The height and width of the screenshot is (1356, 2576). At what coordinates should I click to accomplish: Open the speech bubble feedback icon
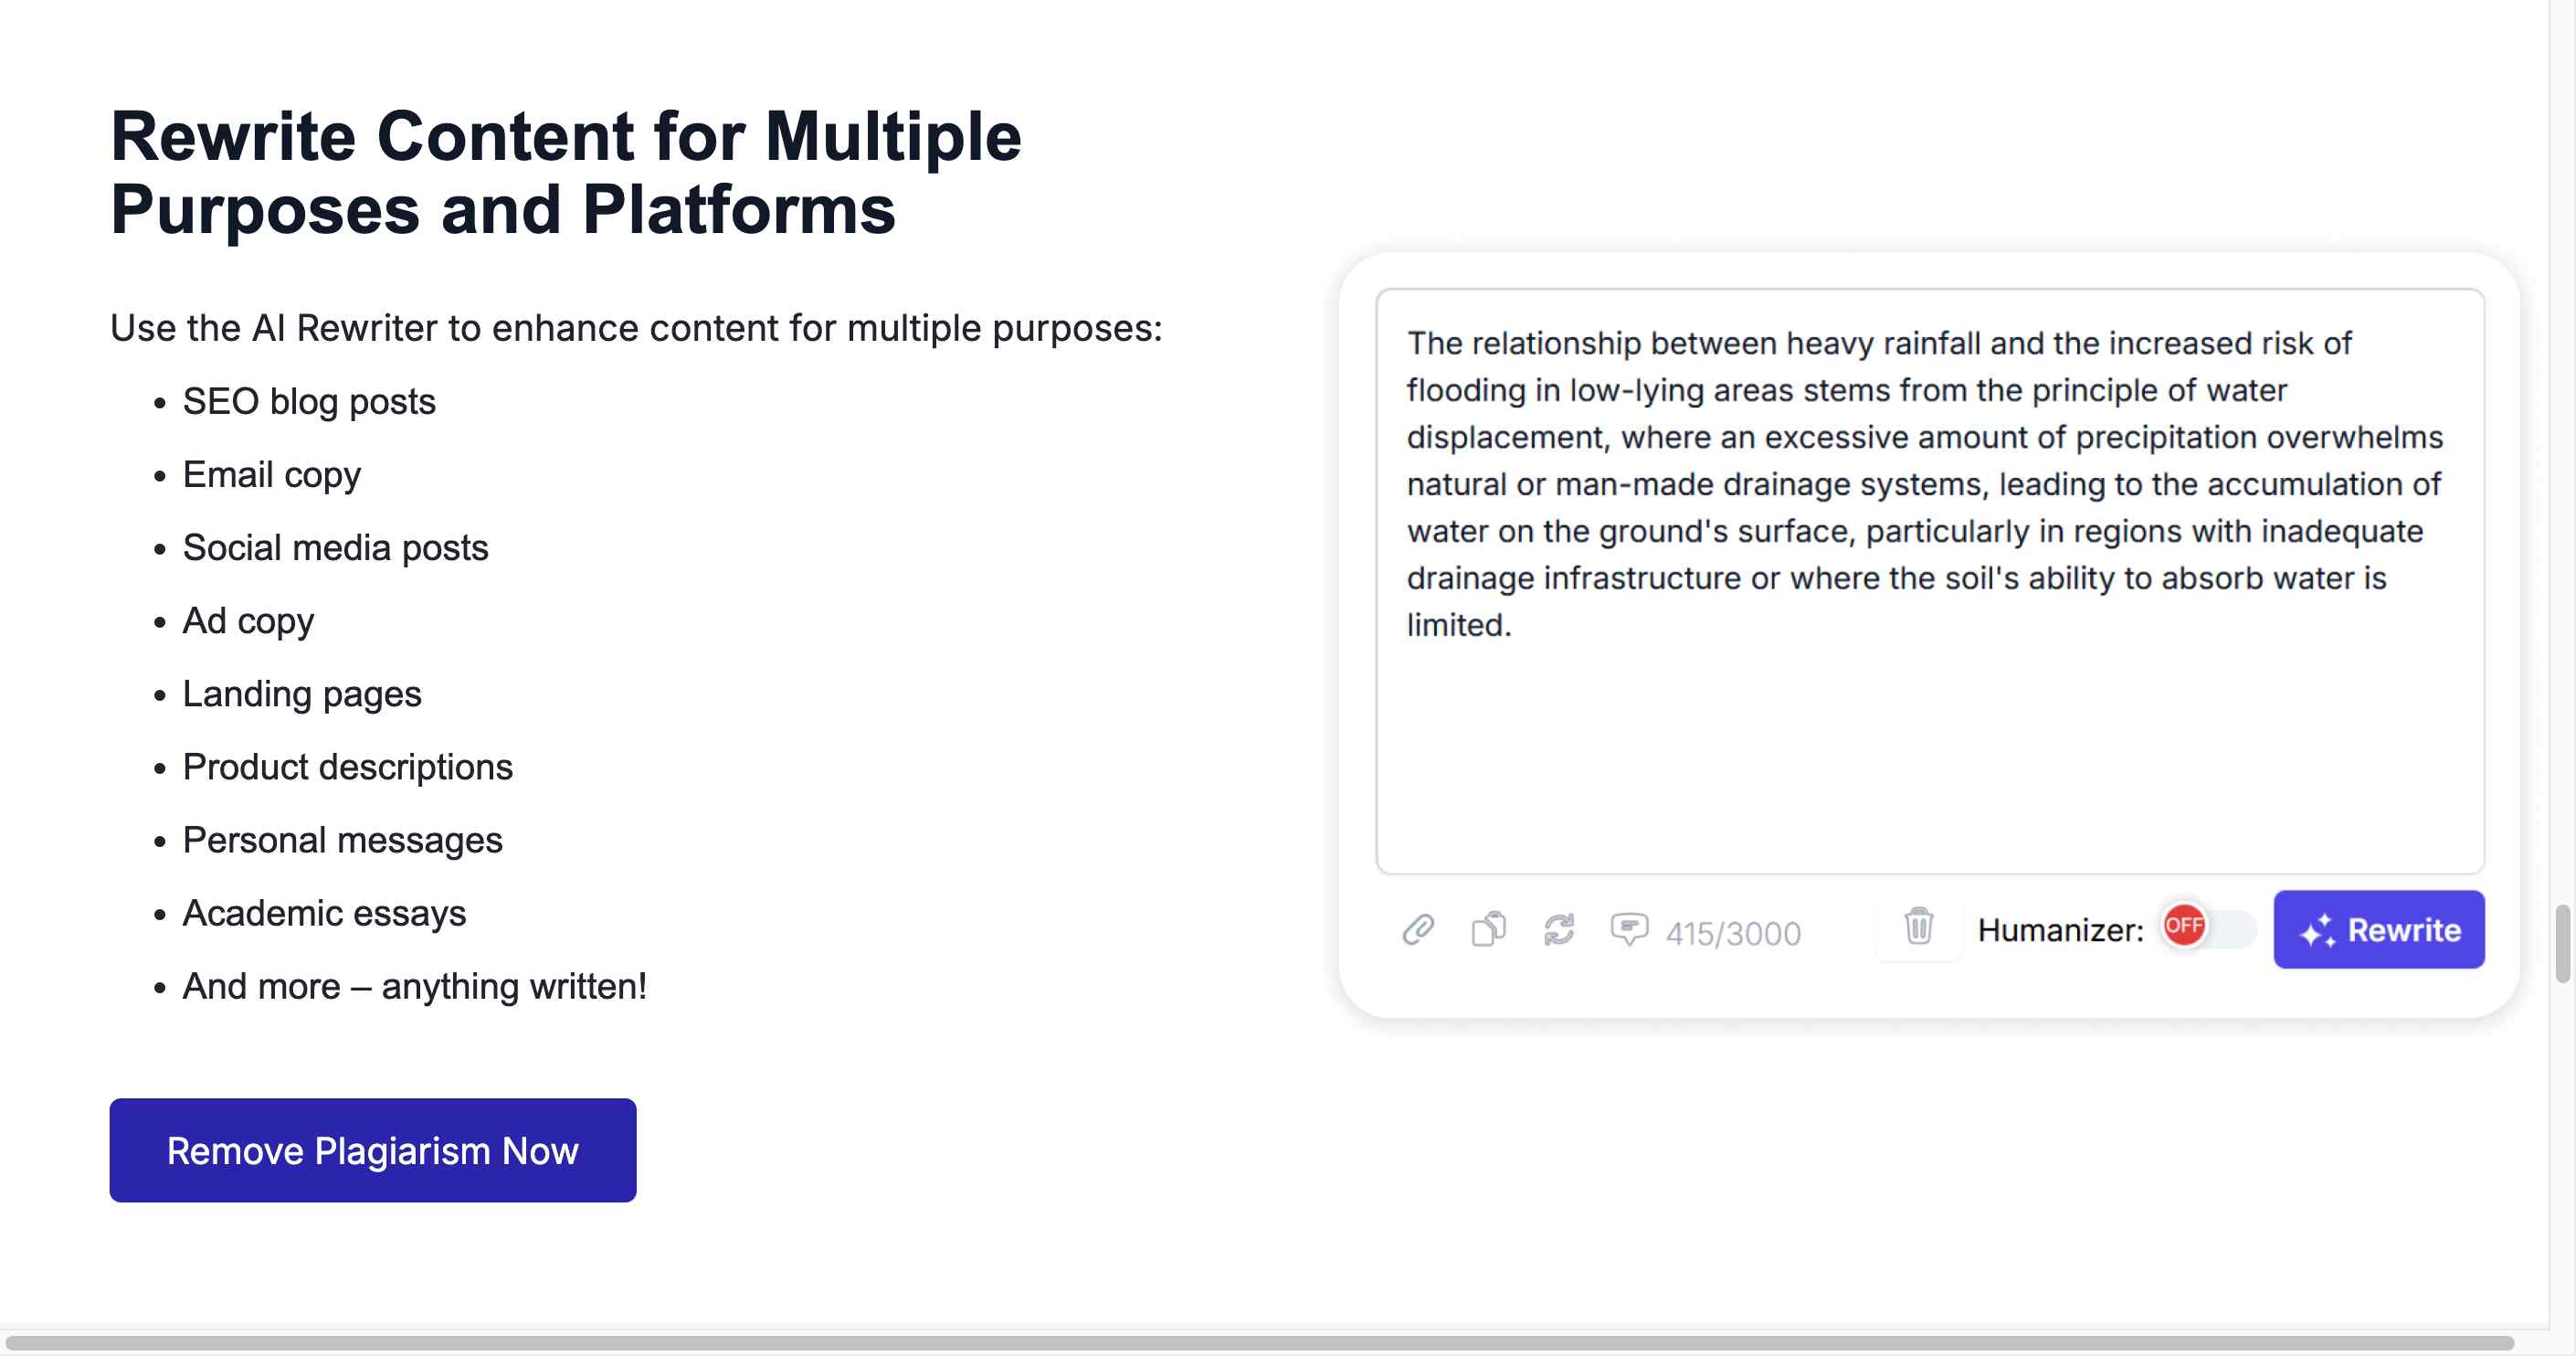[1629, 929]
